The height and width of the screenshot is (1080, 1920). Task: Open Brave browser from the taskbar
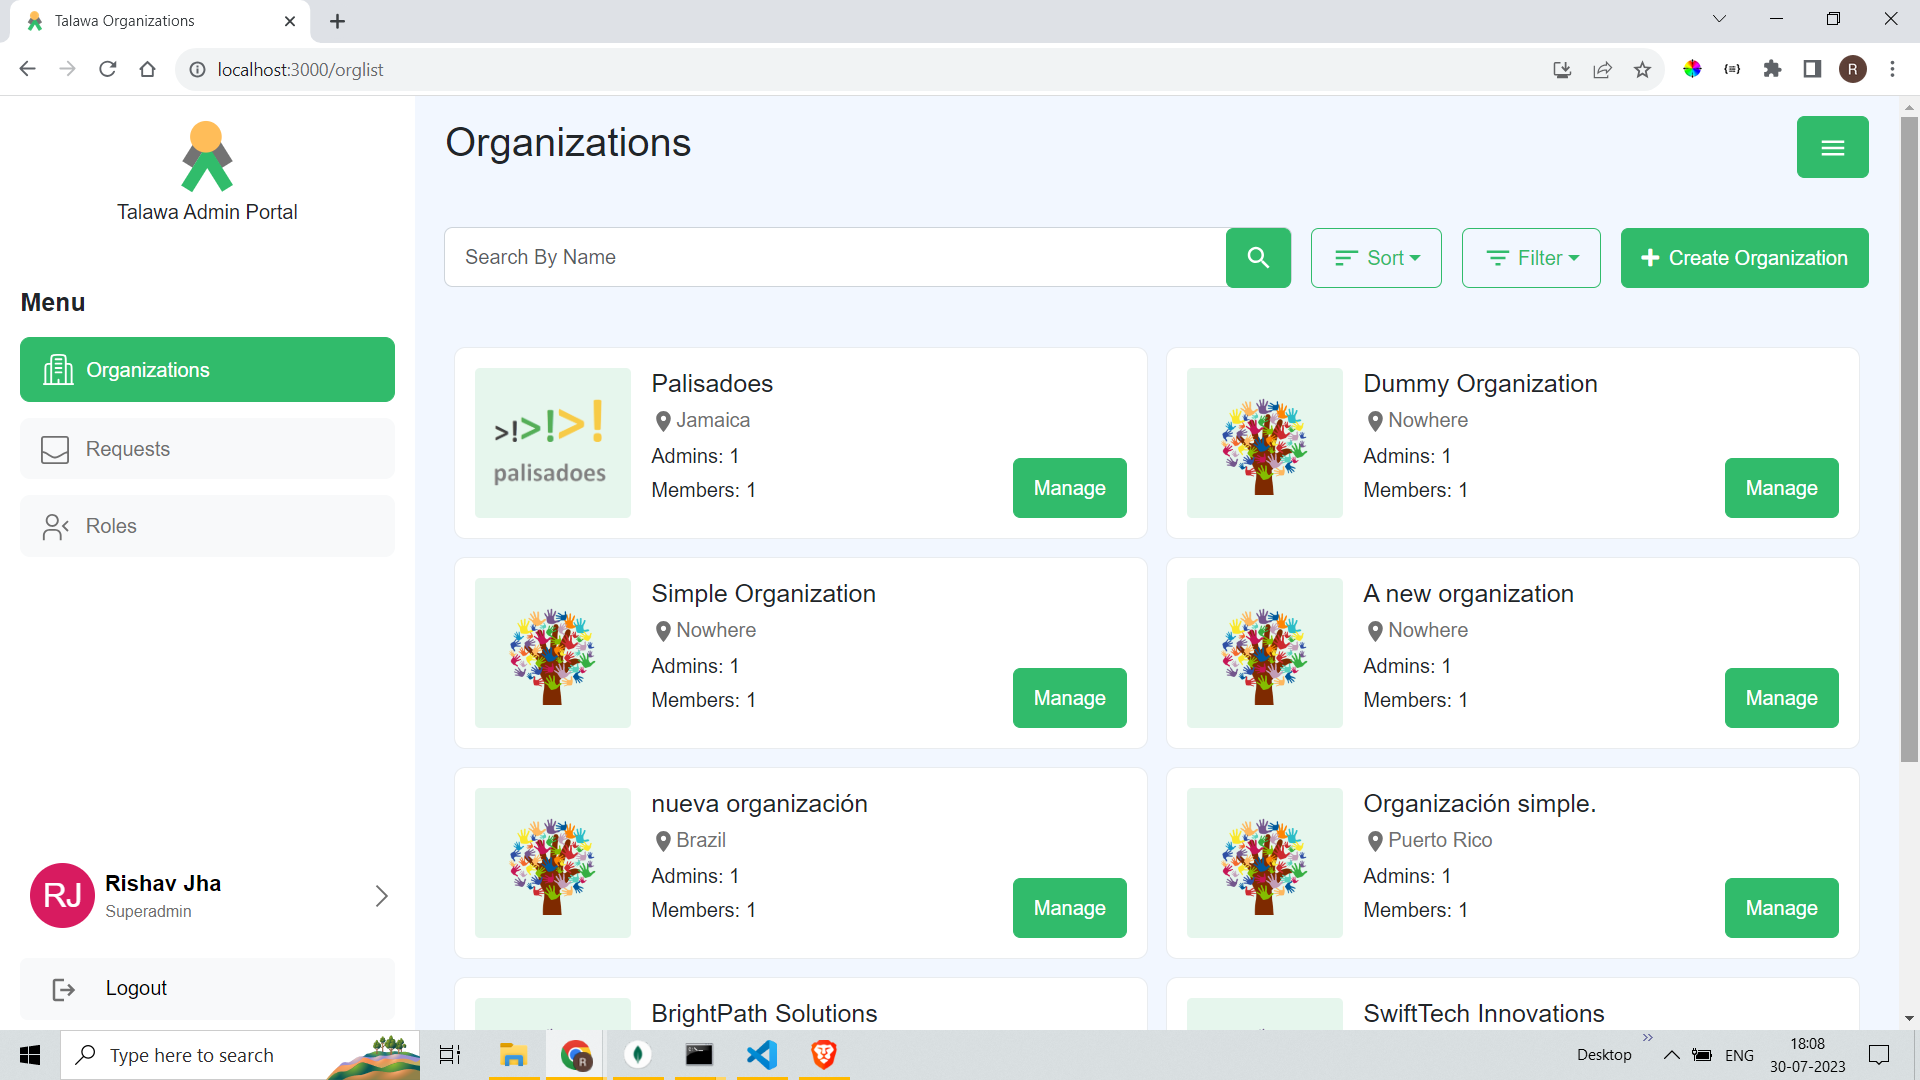coord(823,1055)
